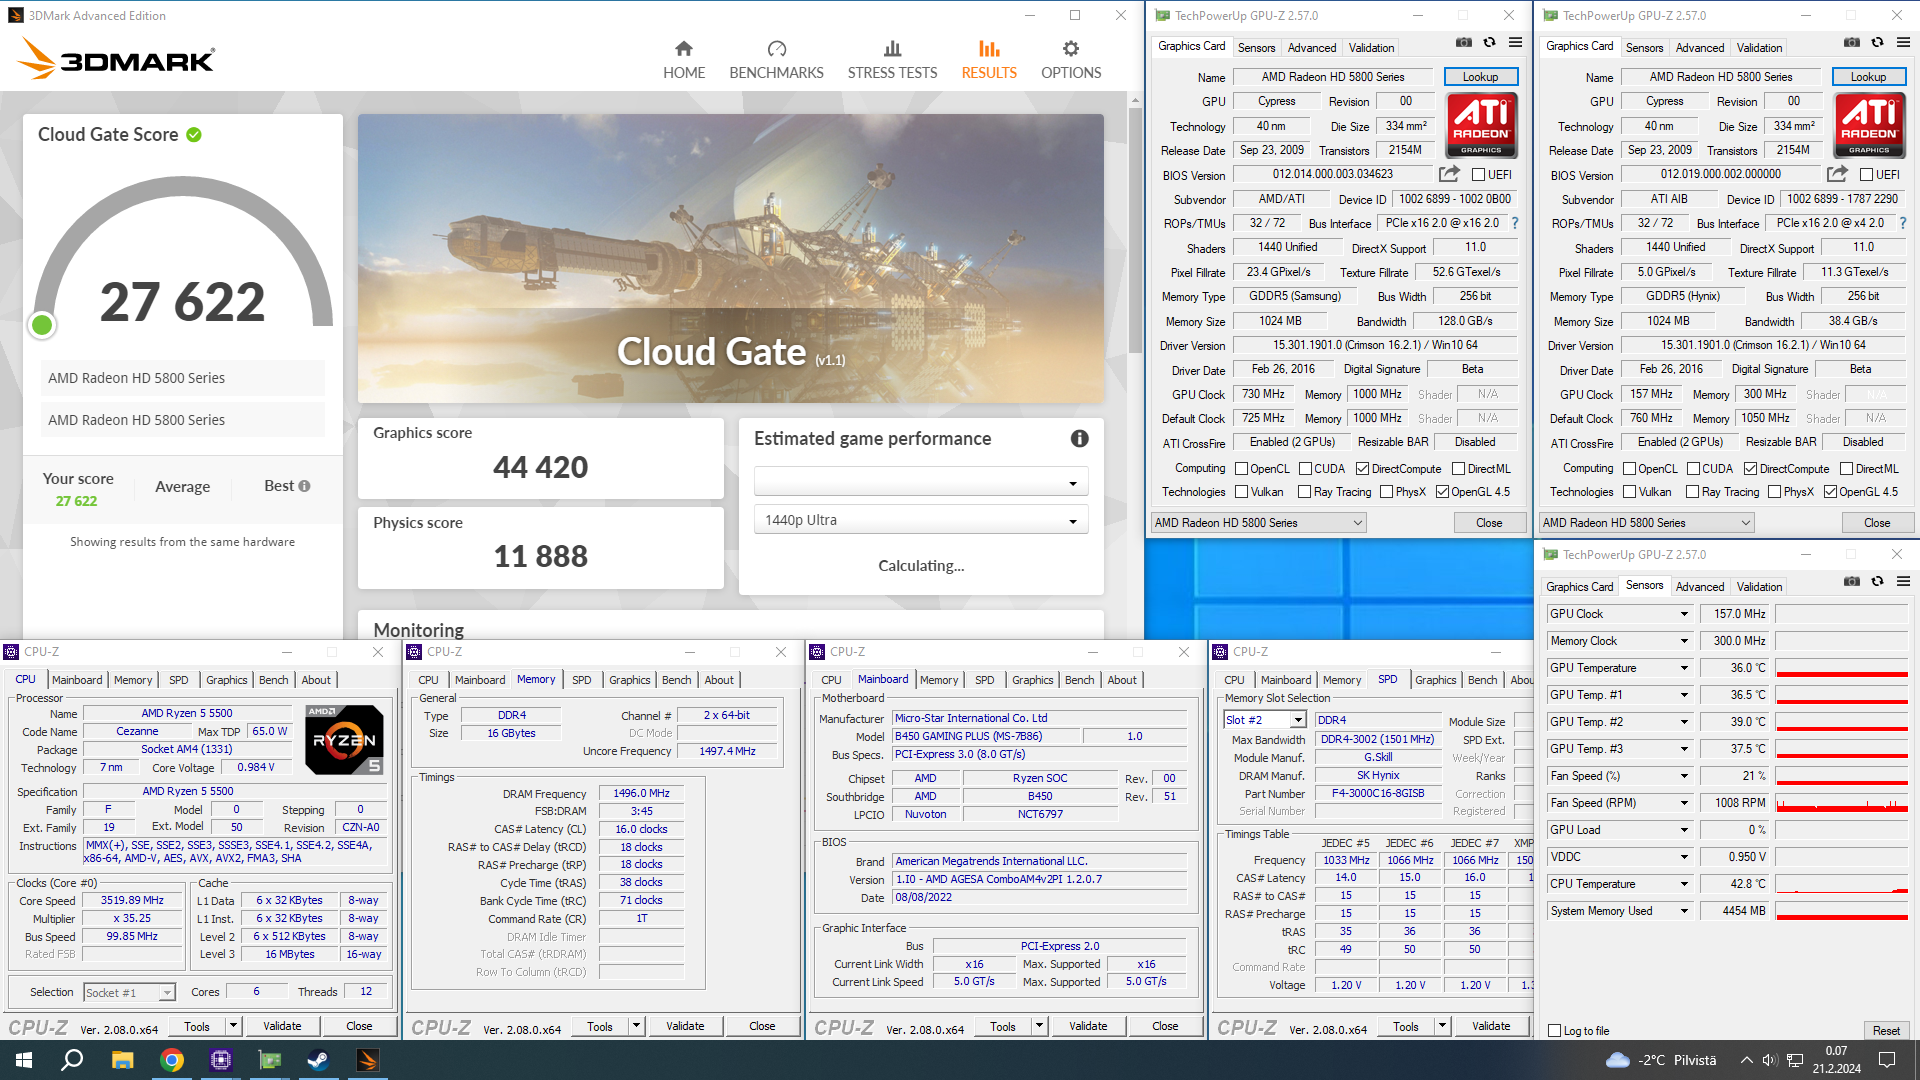Click the GPU Temperature sensor graph bar
The height and width of the screenshot is (1080, 1920).
(1841, 668)
